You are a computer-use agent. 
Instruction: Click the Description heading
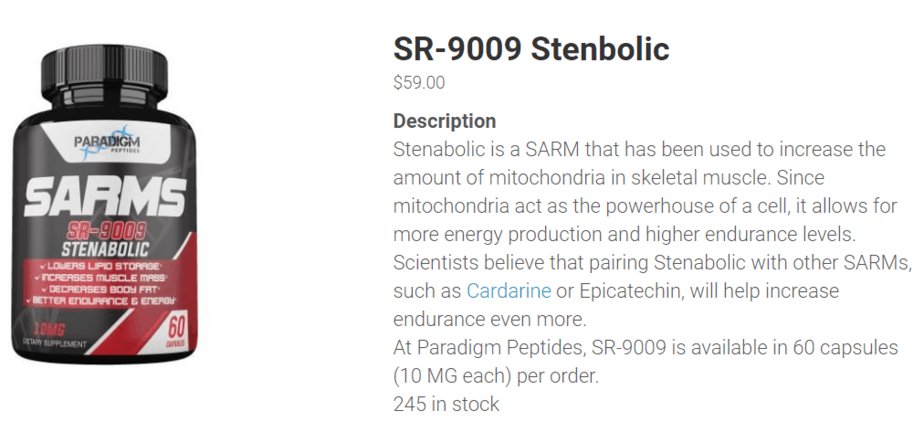click(444, 121)
